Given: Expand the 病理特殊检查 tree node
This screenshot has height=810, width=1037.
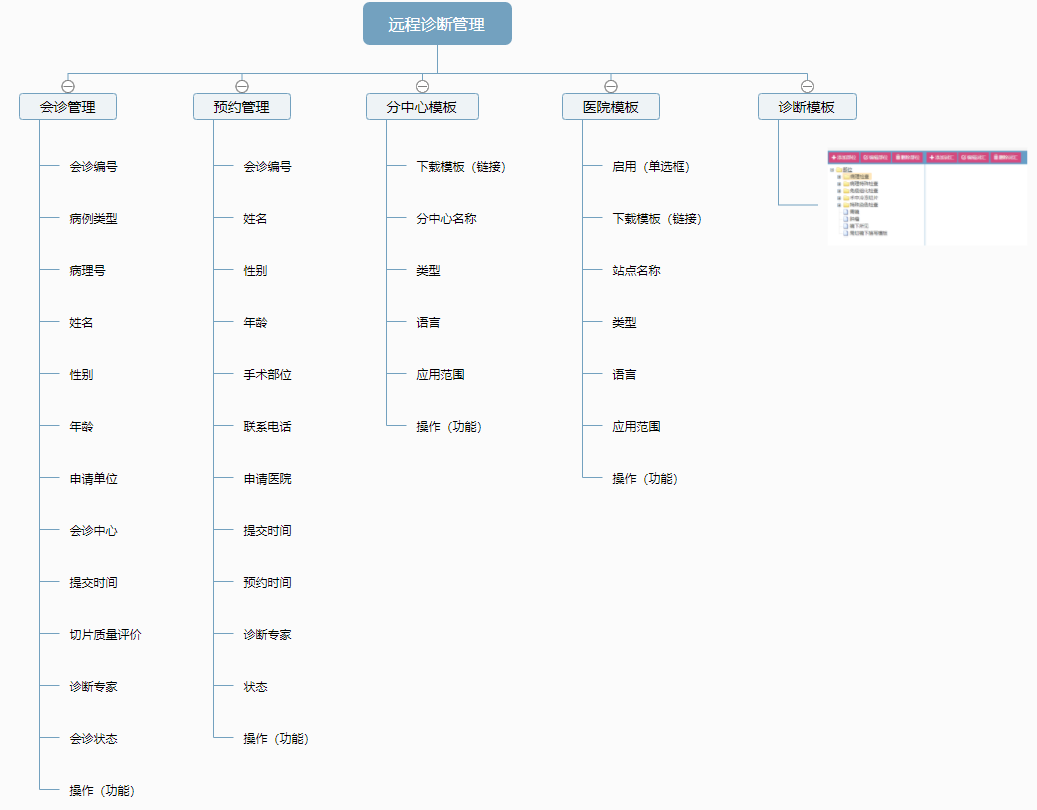Looking at the screenshot, I should point(838,184).
